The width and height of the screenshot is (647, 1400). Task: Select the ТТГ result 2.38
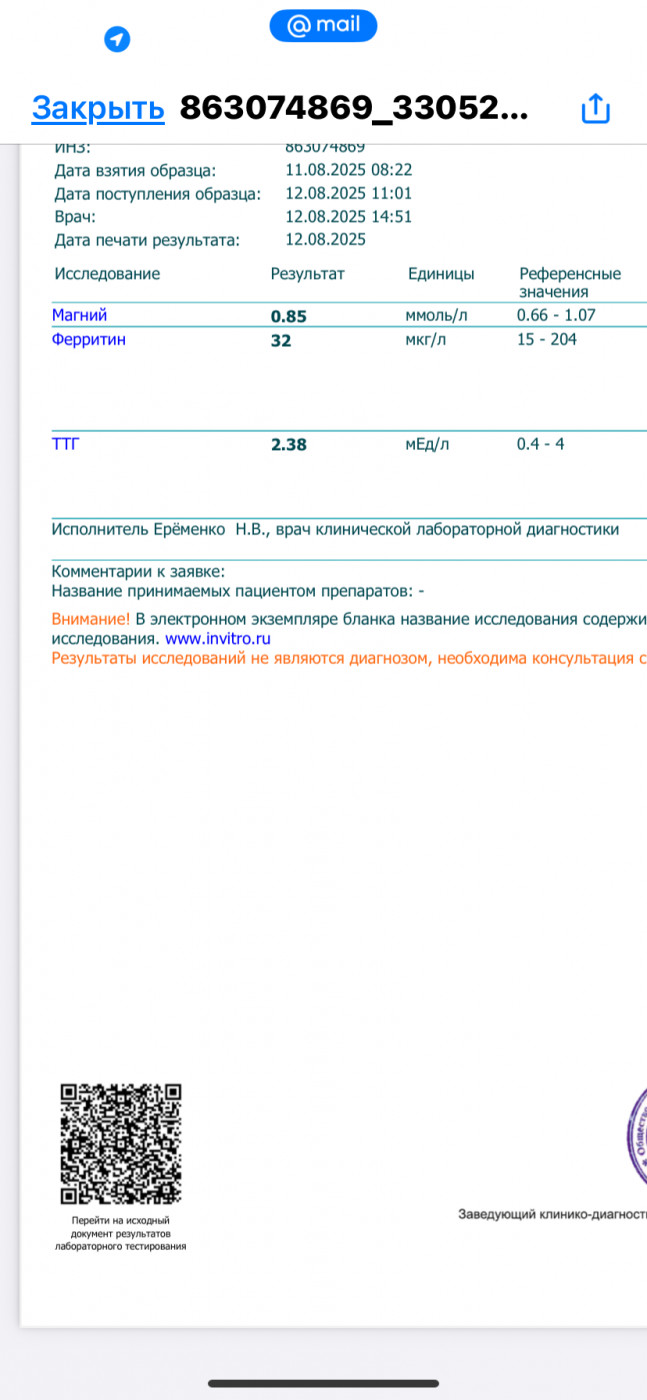289,444
